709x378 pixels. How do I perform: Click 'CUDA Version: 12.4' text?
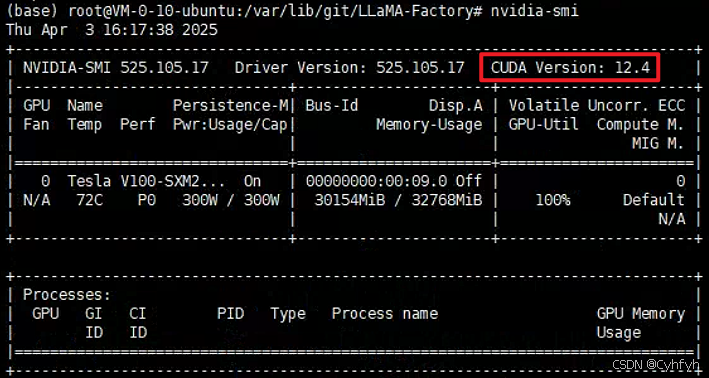(571, 68)
